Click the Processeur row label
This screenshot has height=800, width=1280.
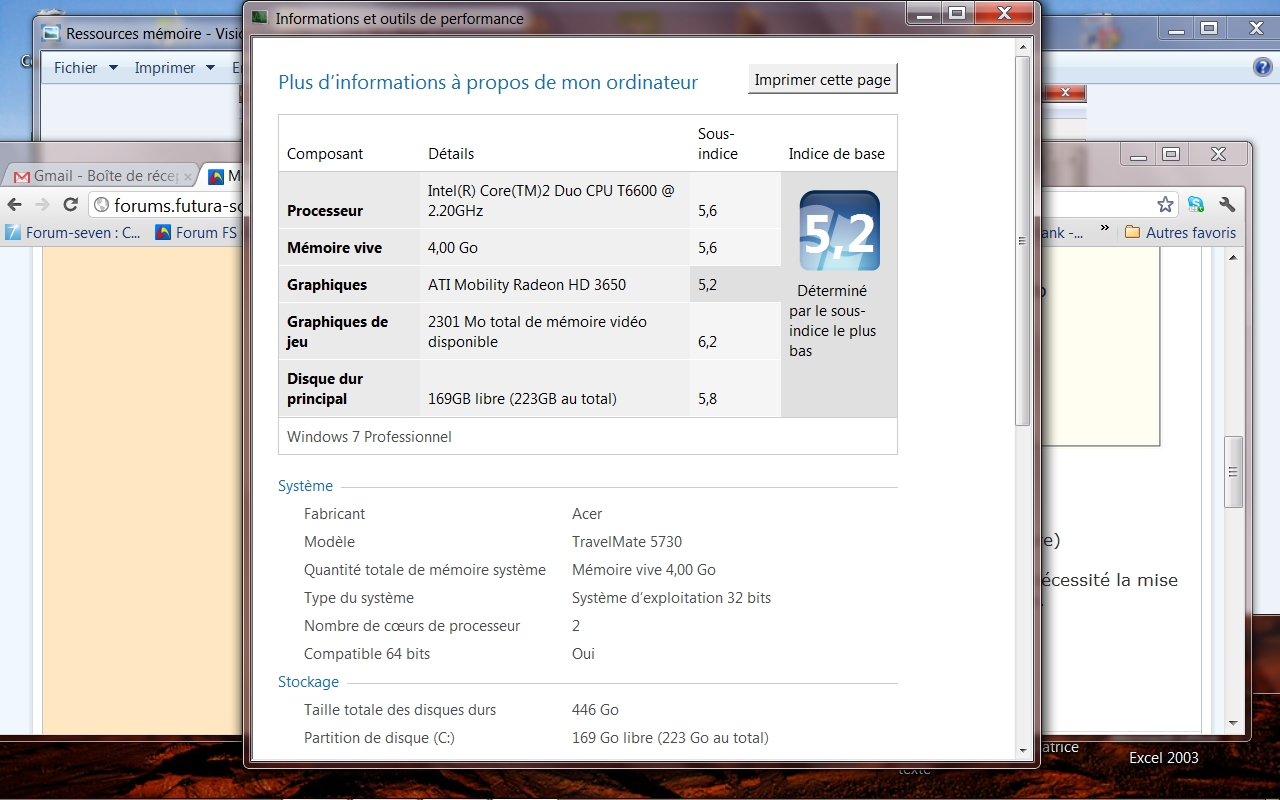pyautogui.click(x=325, y=211)
